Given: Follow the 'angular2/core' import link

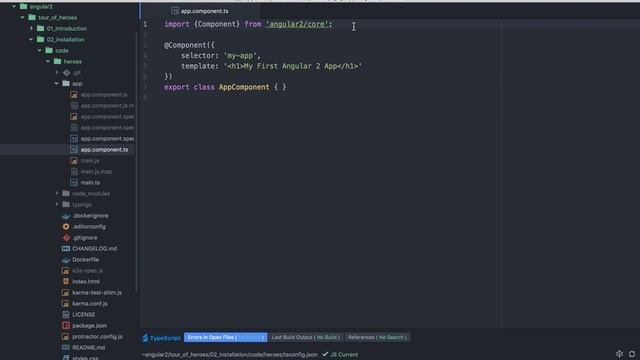Looking at the screenshot, I should [x=297, y=24].
